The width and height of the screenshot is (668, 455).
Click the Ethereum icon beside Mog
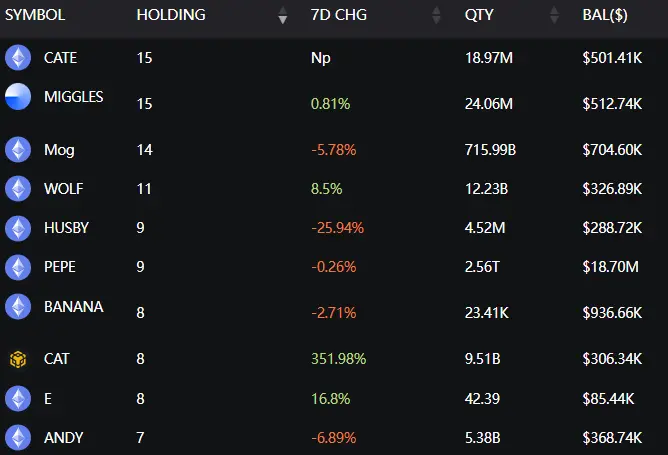click(x=18, y=150)
